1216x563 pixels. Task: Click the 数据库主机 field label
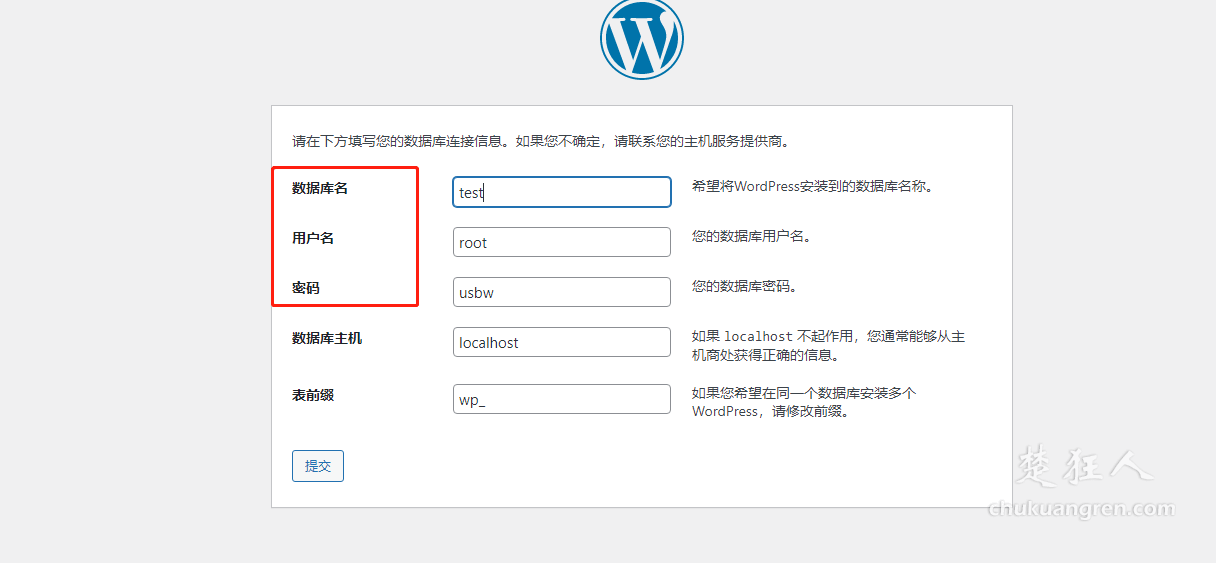point(327,338)
